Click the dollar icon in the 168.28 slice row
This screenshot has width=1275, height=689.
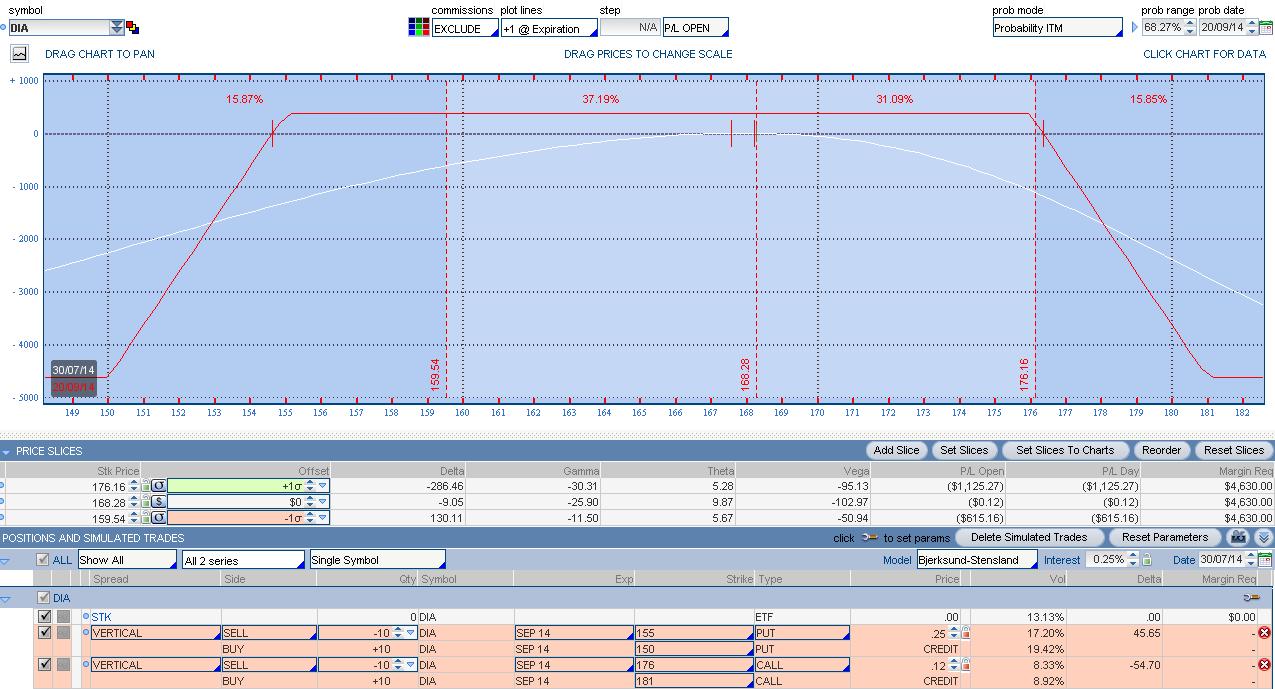pos(159,502)
